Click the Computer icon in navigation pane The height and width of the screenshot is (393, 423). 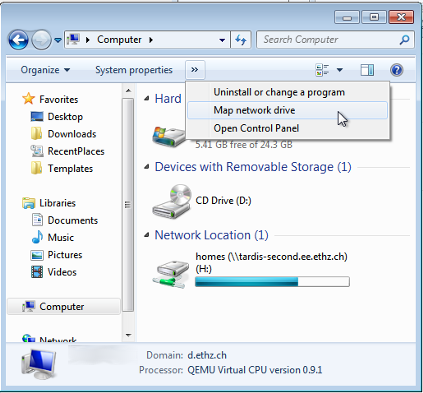(x=29, y=306)
